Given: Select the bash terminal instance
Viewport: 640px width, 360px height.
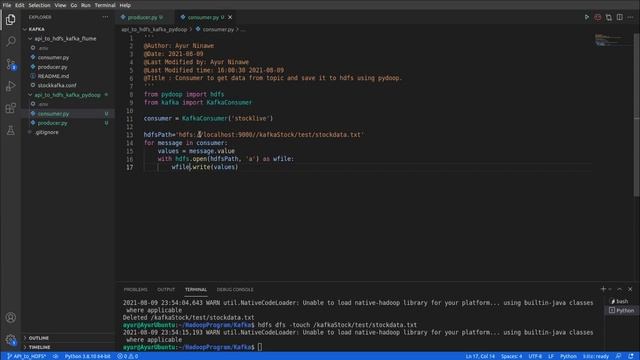Looking at the screenshot, I should pyautogui.click(x=621, y=301).
